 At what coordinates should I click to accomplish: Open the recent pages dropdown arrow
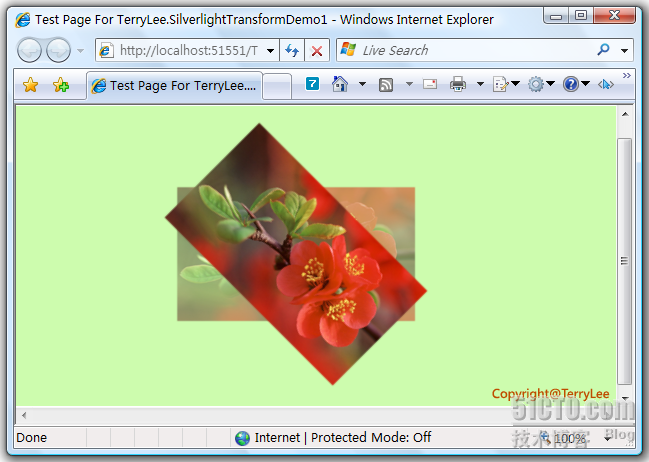(80, 51)
